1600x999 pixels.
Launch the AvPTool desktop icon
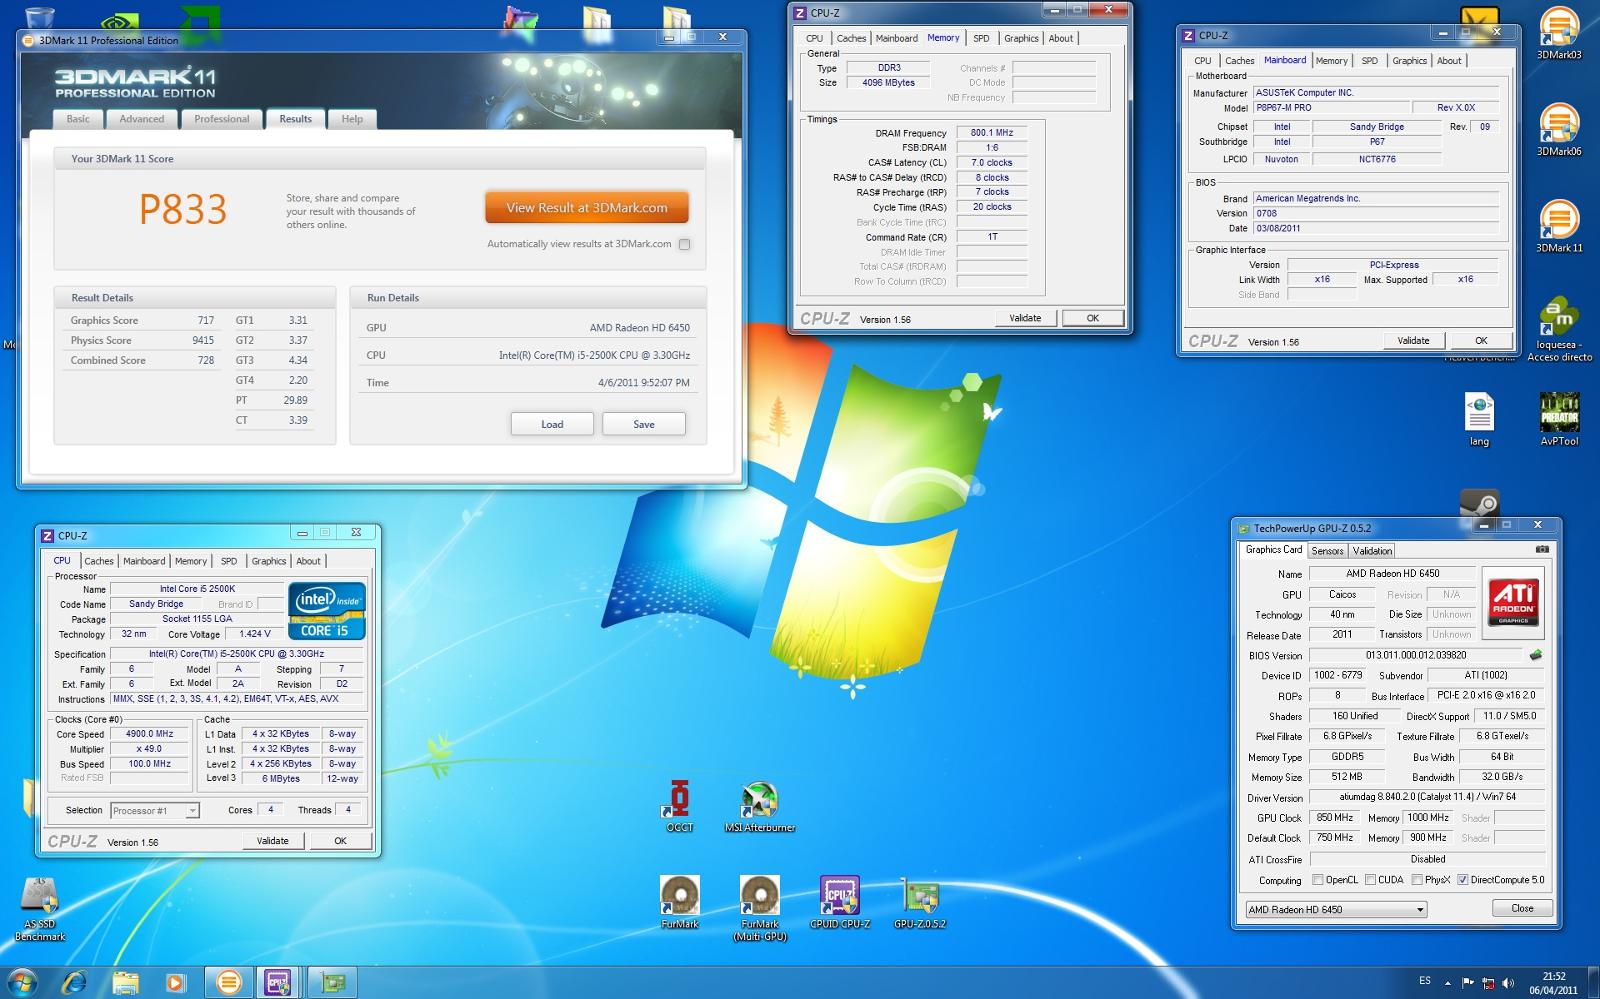(1559, 419)
